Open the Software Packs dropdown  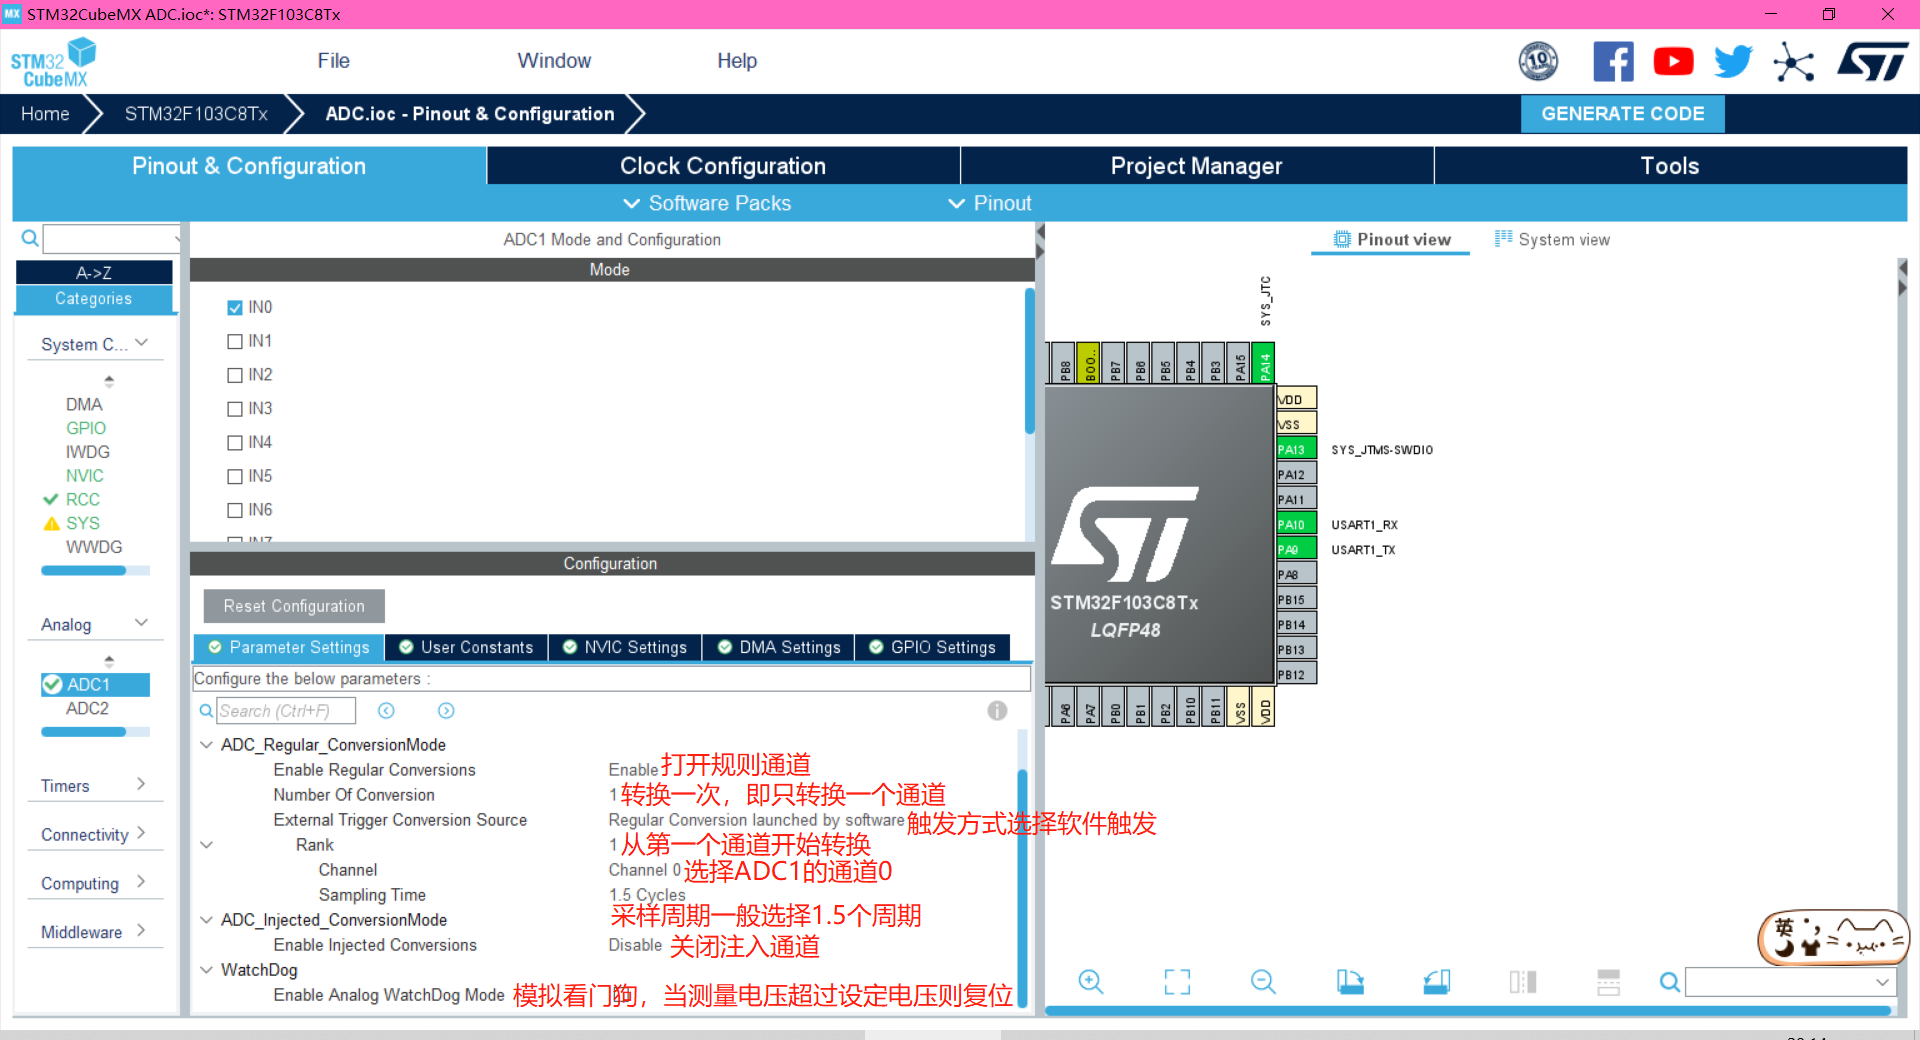click(x=705, y=203)
